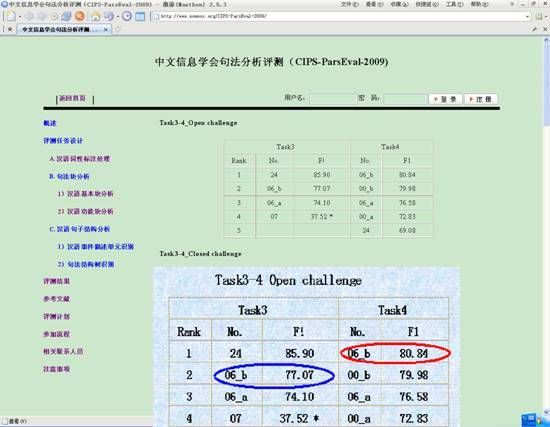Click the forward navigation arrow
The image size is (550, 427).
[x=42, y=16]
